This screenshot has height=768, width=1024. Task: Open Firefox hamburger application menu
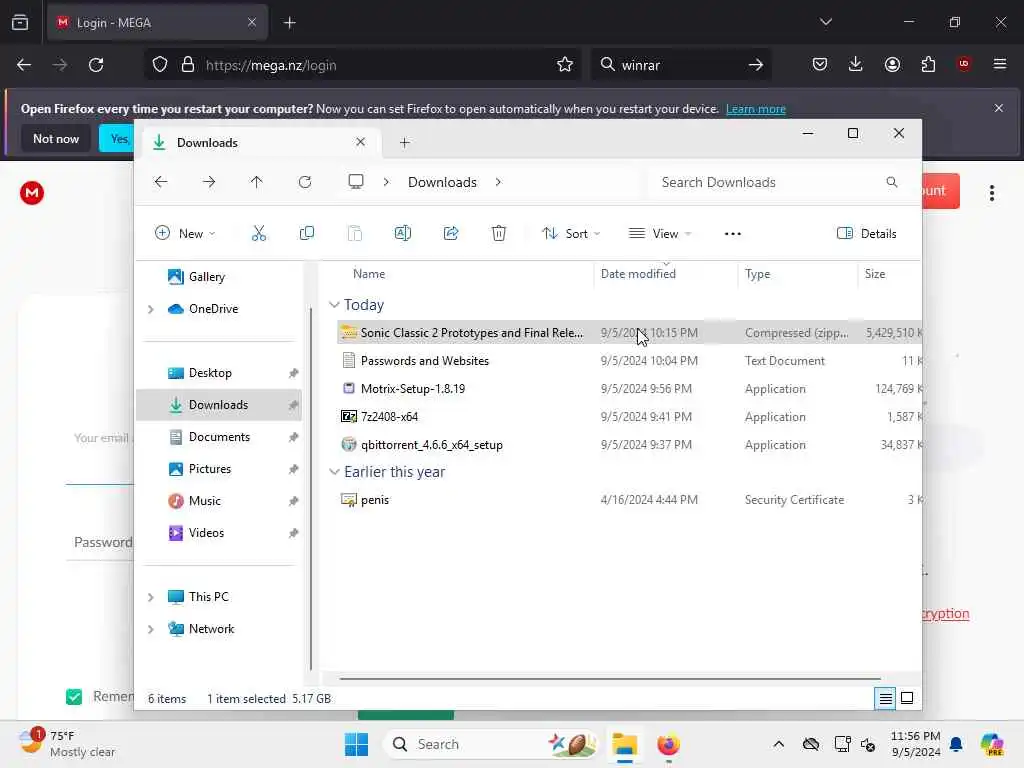click(x=1000, y=64)
